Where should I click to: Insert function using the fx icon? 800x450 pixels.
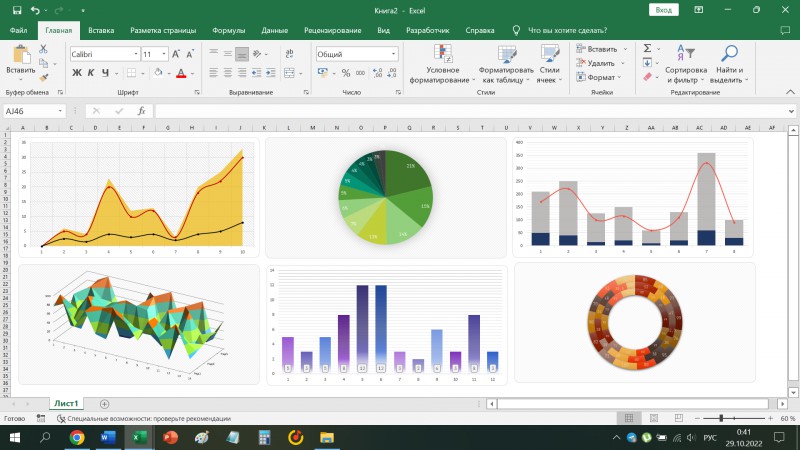pyautogui.click(x=141, y=111)
